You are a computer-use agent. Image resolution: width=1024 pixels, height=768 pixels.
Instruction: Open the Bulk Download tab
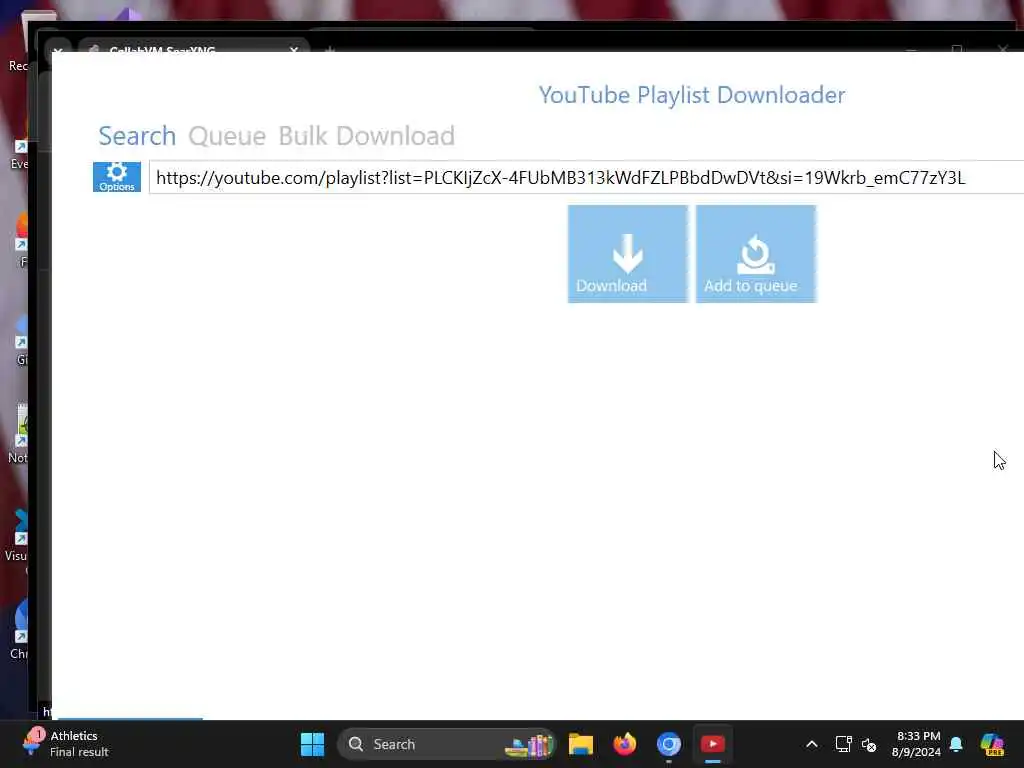(x=366, y=136)
